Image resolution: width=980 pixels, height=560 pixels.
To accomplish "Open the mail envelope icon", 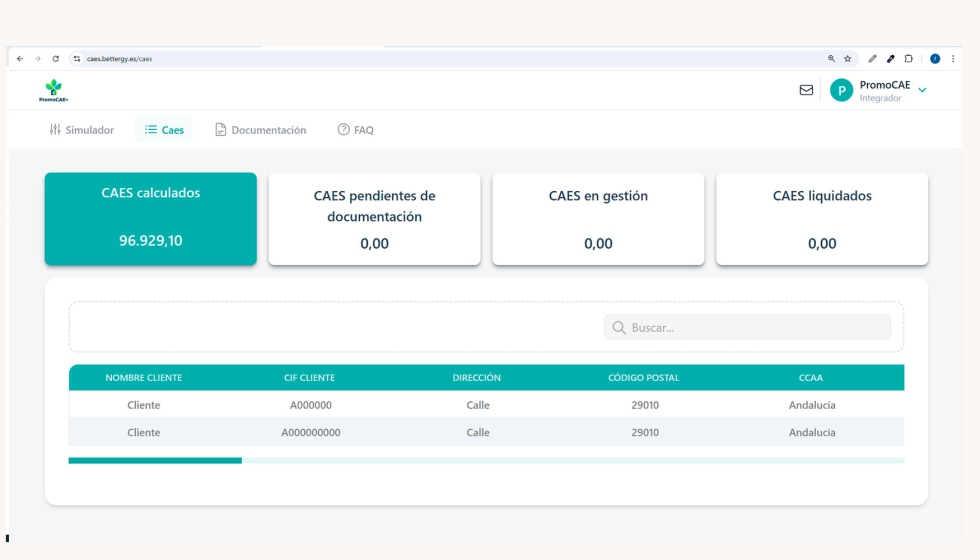I will point(806,90).
